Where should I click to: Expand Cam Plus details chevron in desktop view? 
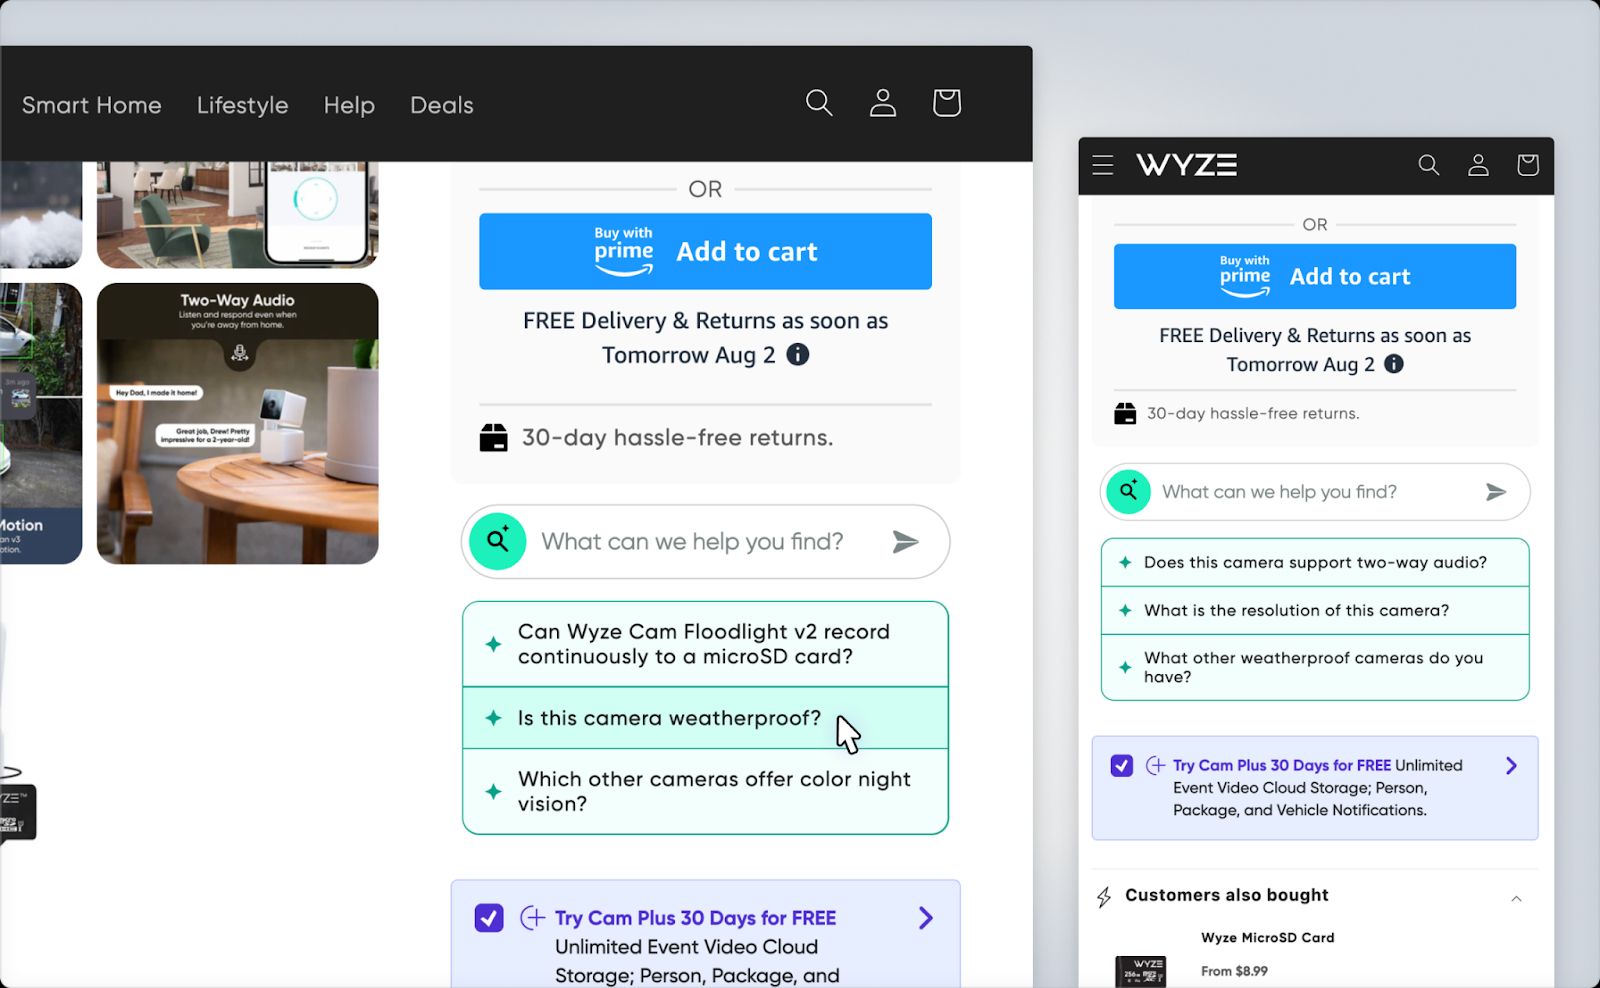click(x=925, y=918)
